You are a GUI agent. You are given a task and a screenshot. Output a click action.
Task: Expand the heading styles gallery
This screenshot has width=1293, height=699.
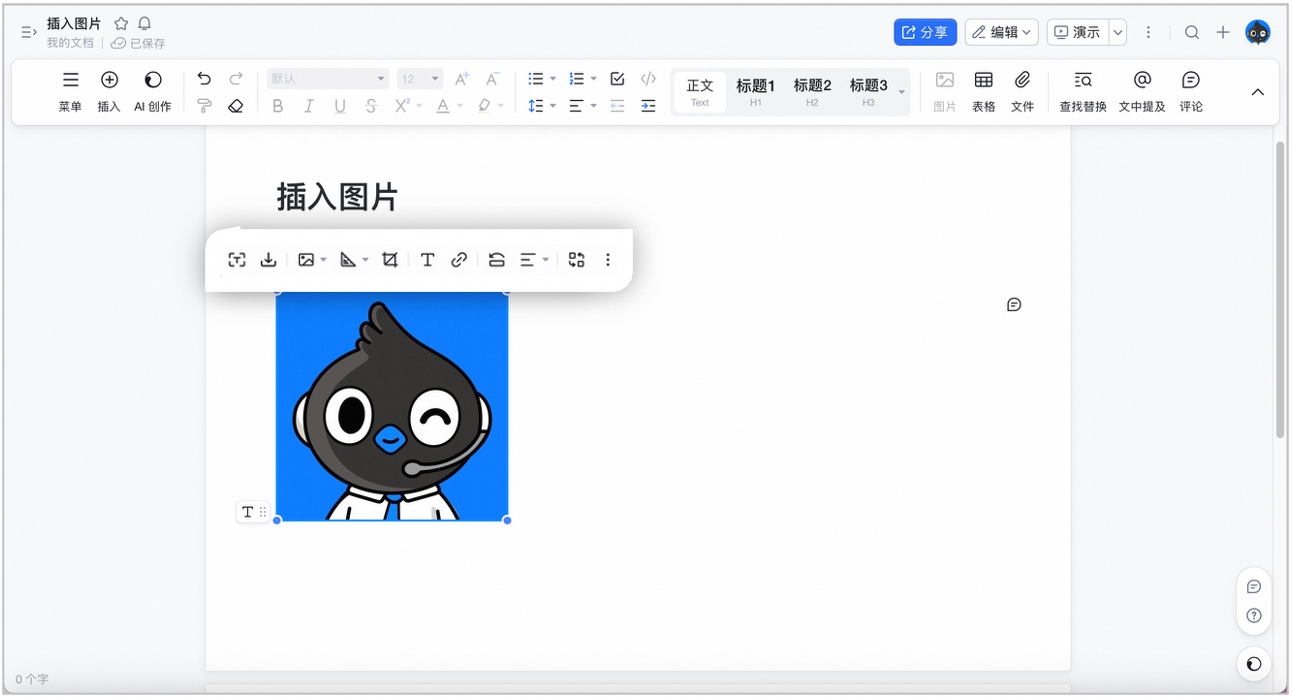coord(902,92)
